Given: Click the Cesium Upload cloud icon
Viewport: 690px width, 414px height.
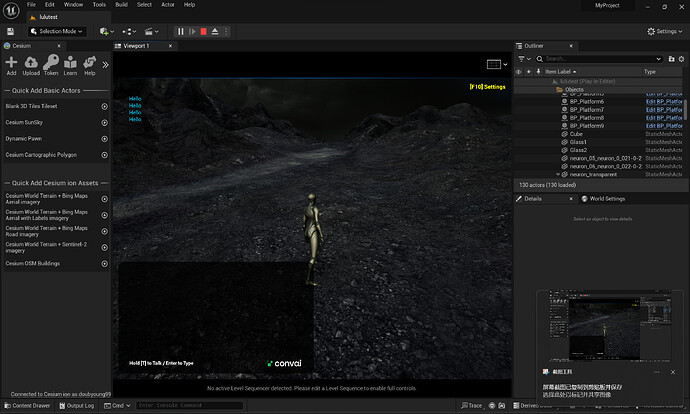Looking at the screenshot, I should (x=31, y=66).
